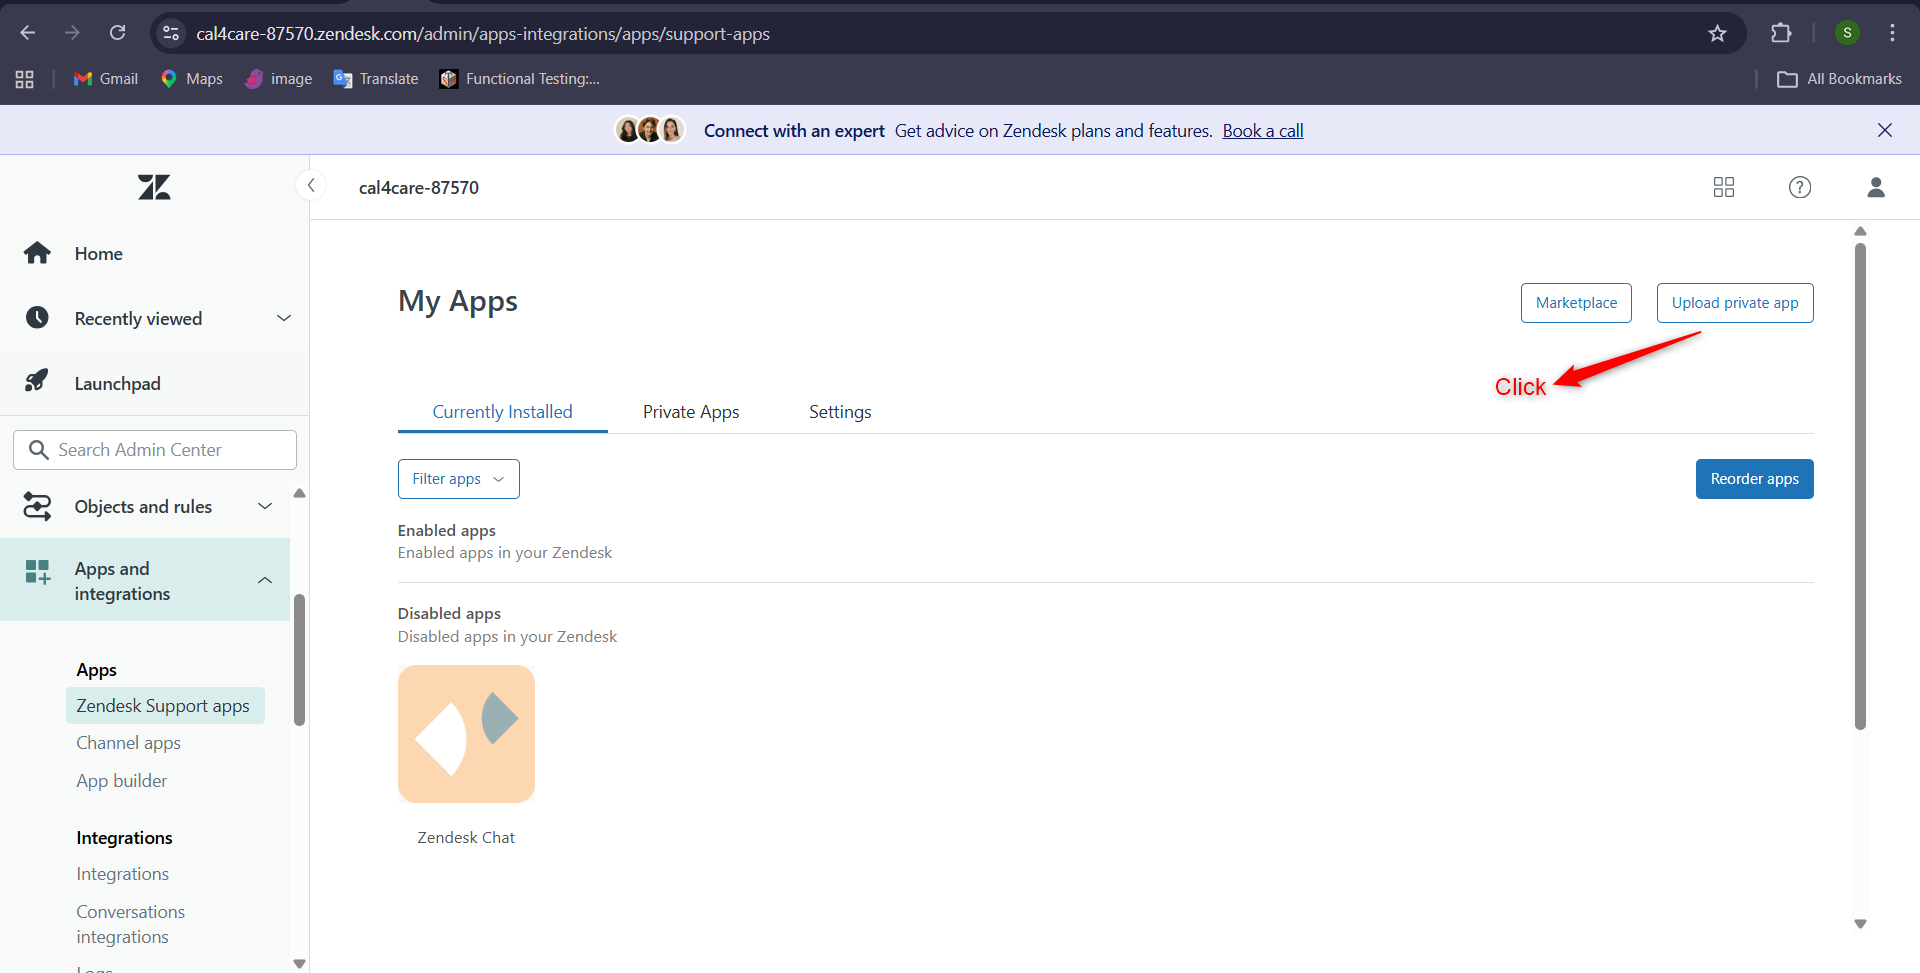This screenshot has width=1920, height=973.
Task: Bookmark this page with the star icon
Action: (x=1717, y=33)
